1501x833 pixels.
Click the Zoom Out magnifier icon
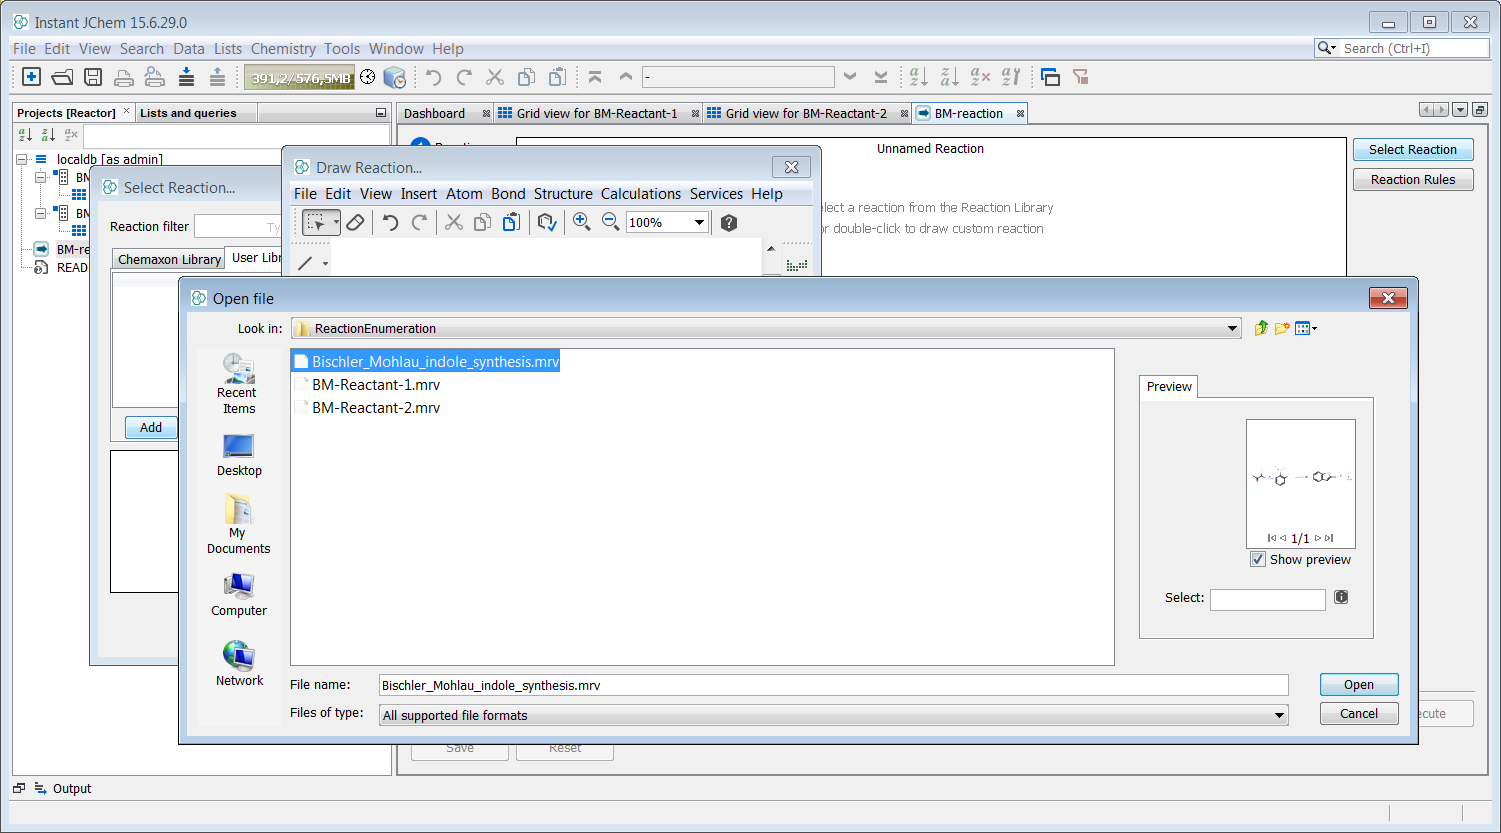pyautogui.click(x=610, y=222)
